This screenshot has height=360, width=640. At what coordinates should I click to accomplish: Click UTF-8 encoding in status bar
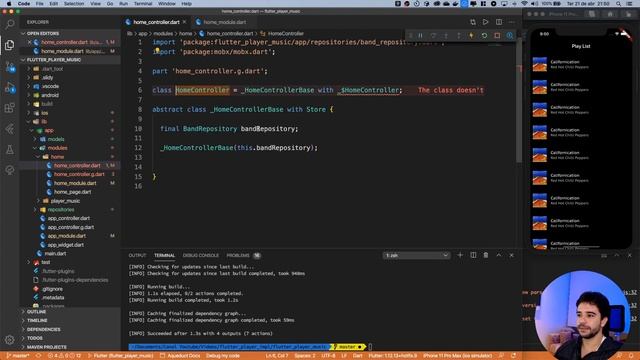coord(328,356)
